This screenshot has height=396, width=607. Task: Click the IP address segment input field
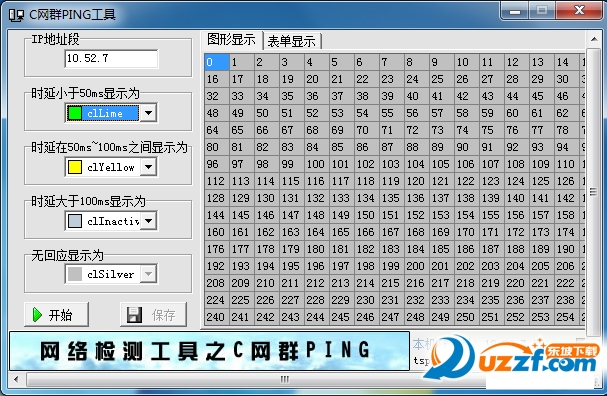111,58
